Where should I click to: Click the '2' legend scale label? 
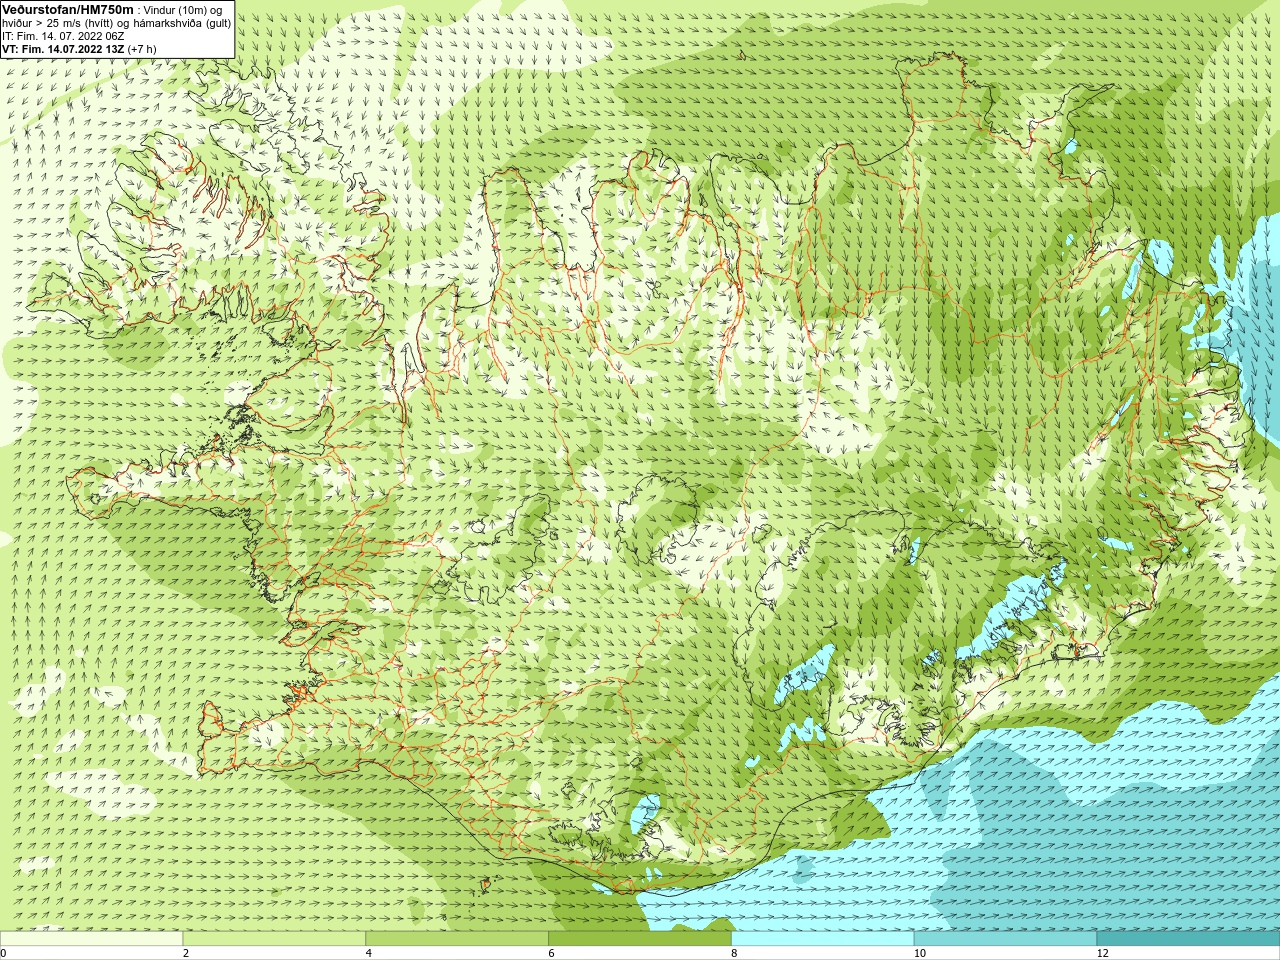click(186, 954)
